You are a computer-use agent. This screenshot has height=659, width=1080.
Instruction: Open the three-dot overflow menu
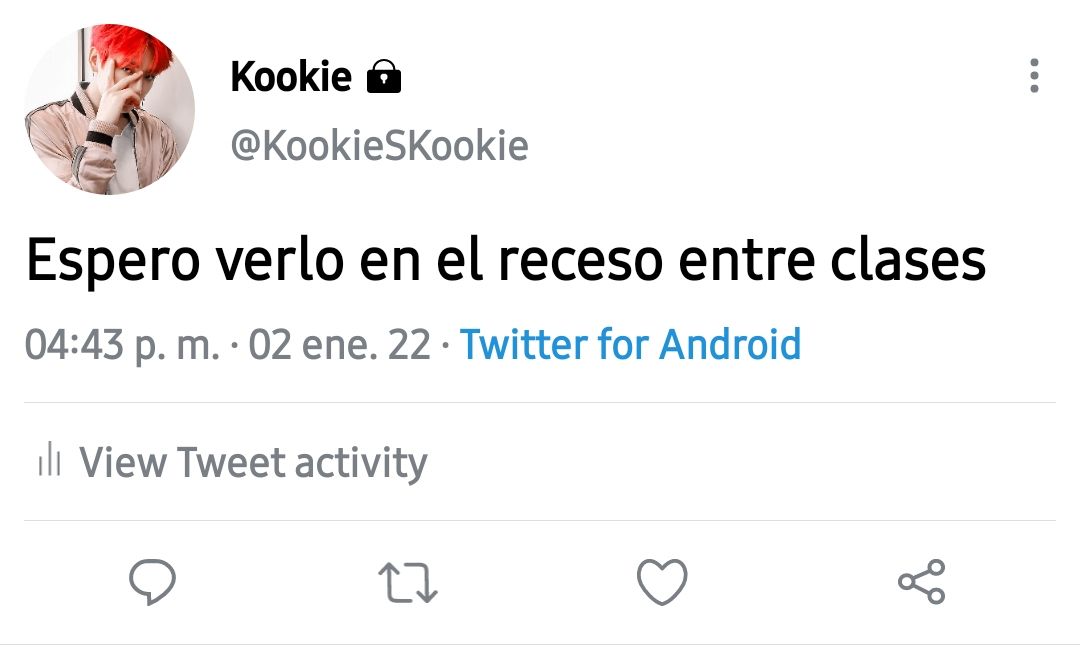(x=1034, y=76)
